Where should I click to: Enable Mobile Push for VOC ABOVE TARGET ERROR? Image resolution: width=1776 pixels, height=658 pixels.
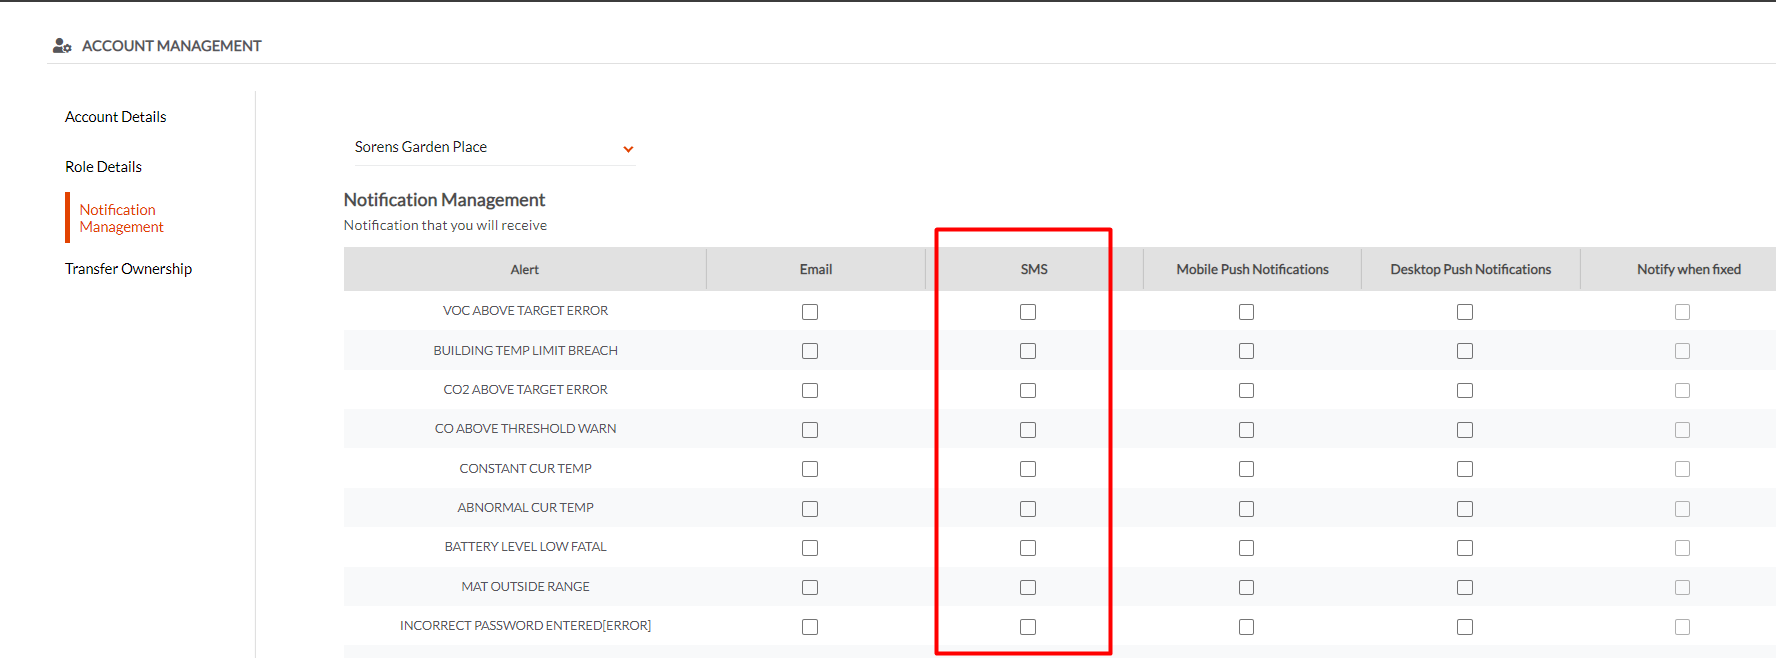[x=1246, y=312]
